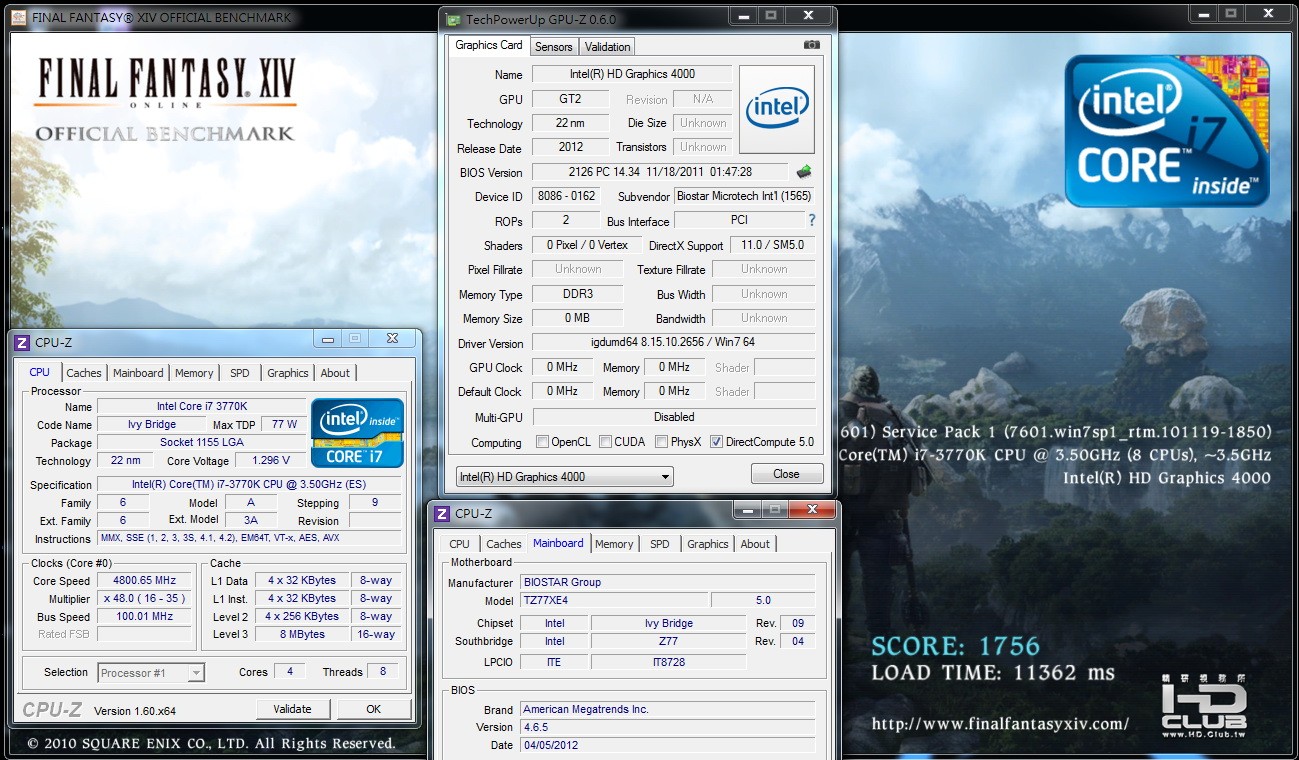Click the BIOS save chip icon
The height and width of the screenshot is (760, 1299).
coord(804,172)
